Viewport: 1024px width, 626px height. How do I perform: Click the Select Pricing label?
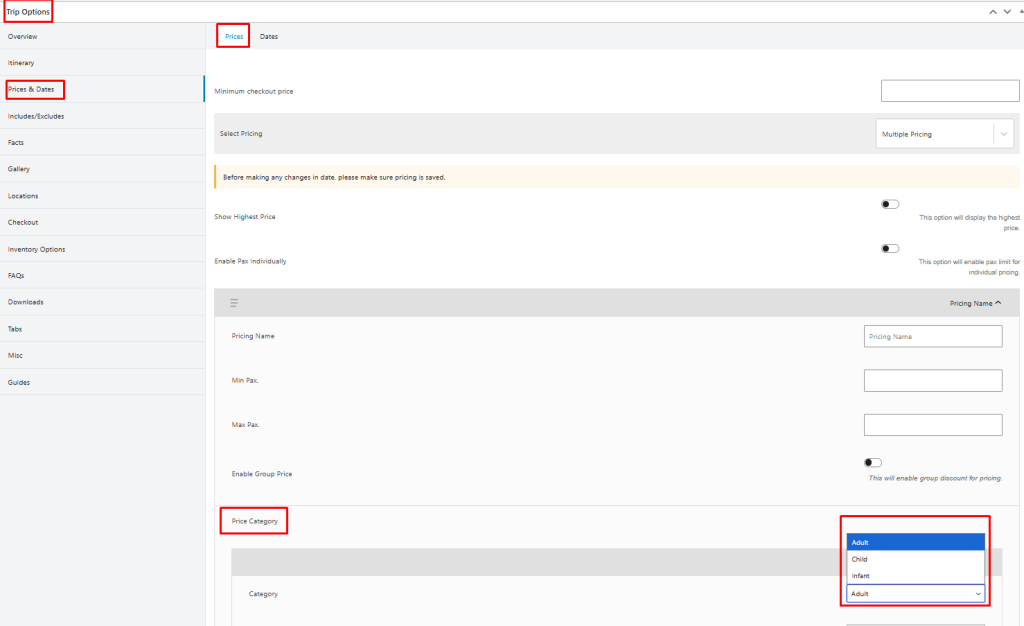pyautogui.click(x=241, y=133)
